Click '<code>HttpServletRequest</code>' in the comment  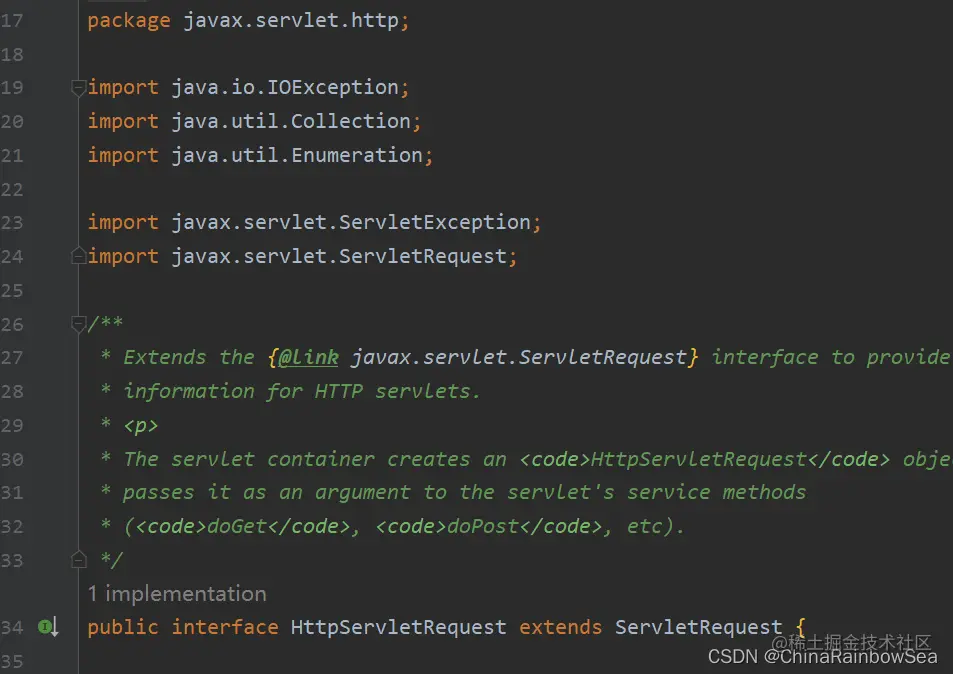point(704,459)
